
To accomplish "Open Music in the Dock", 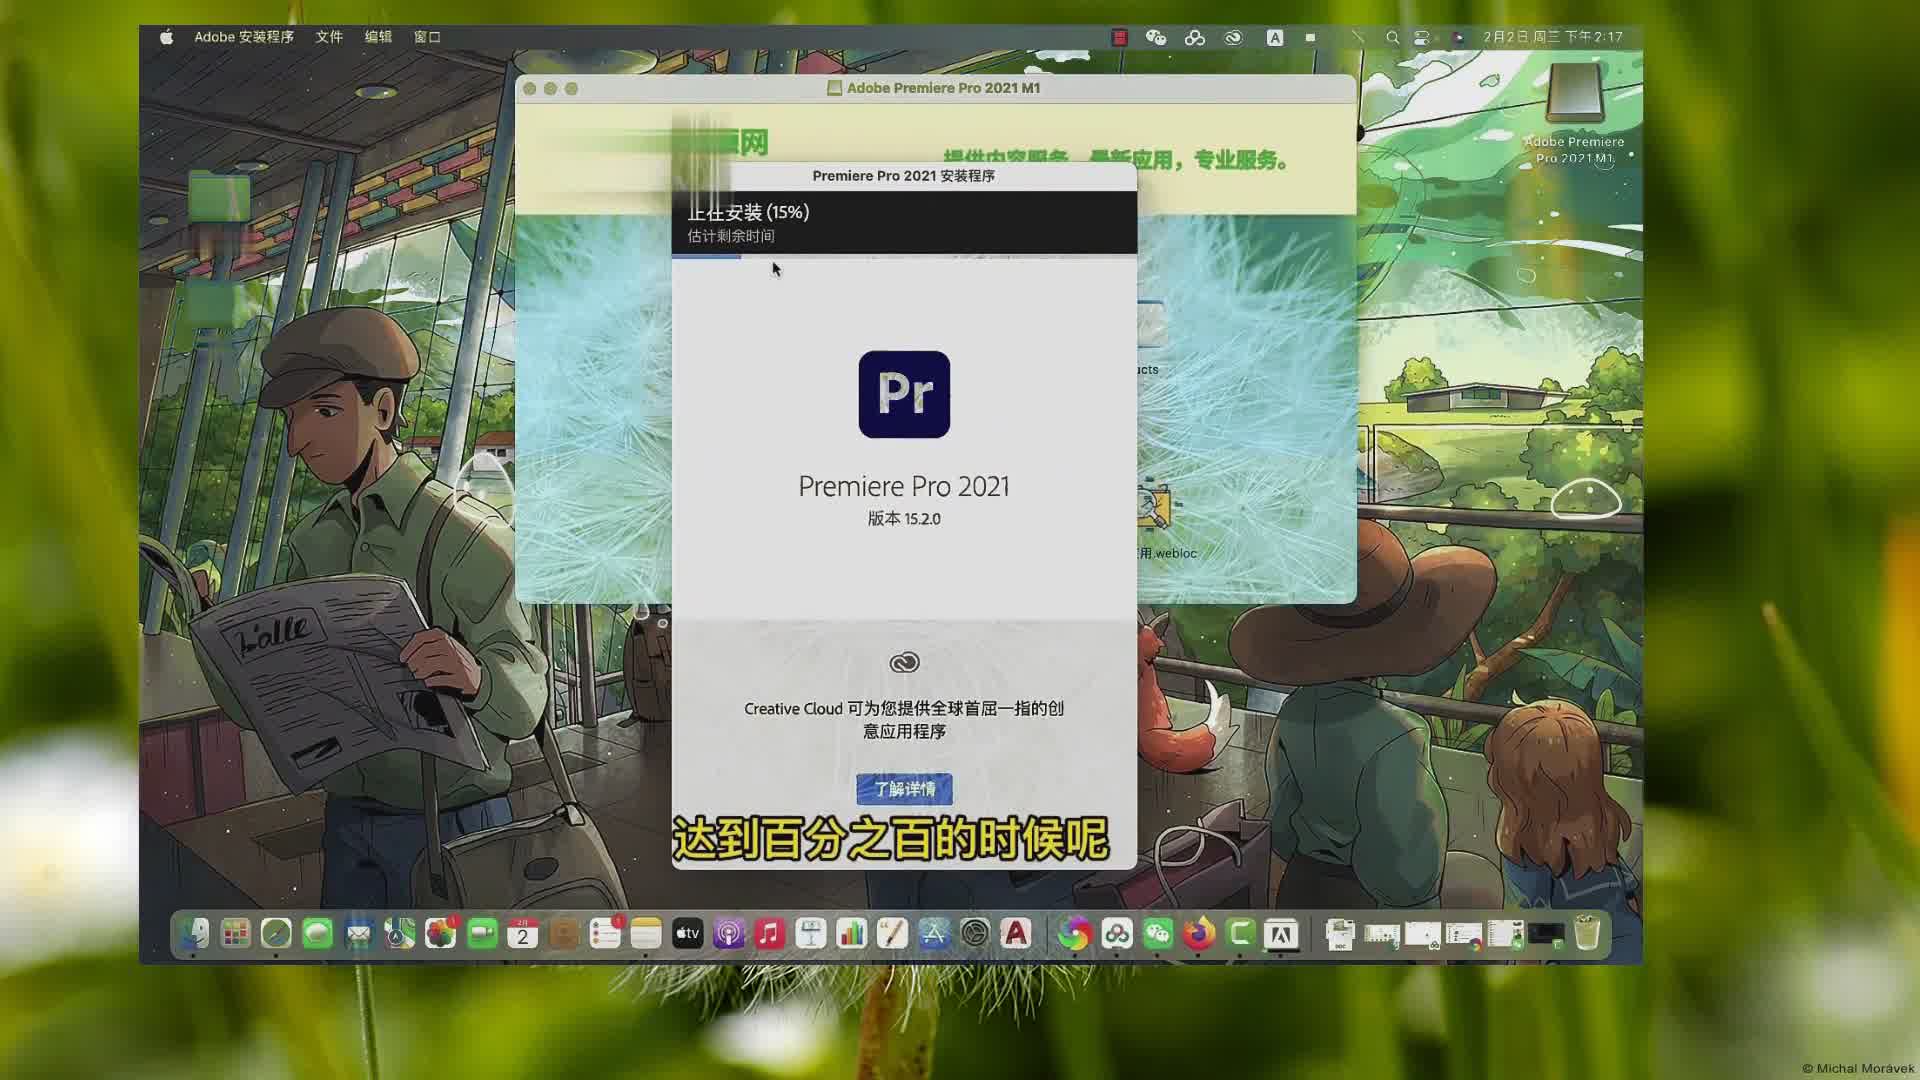I will tap(769, 934).
